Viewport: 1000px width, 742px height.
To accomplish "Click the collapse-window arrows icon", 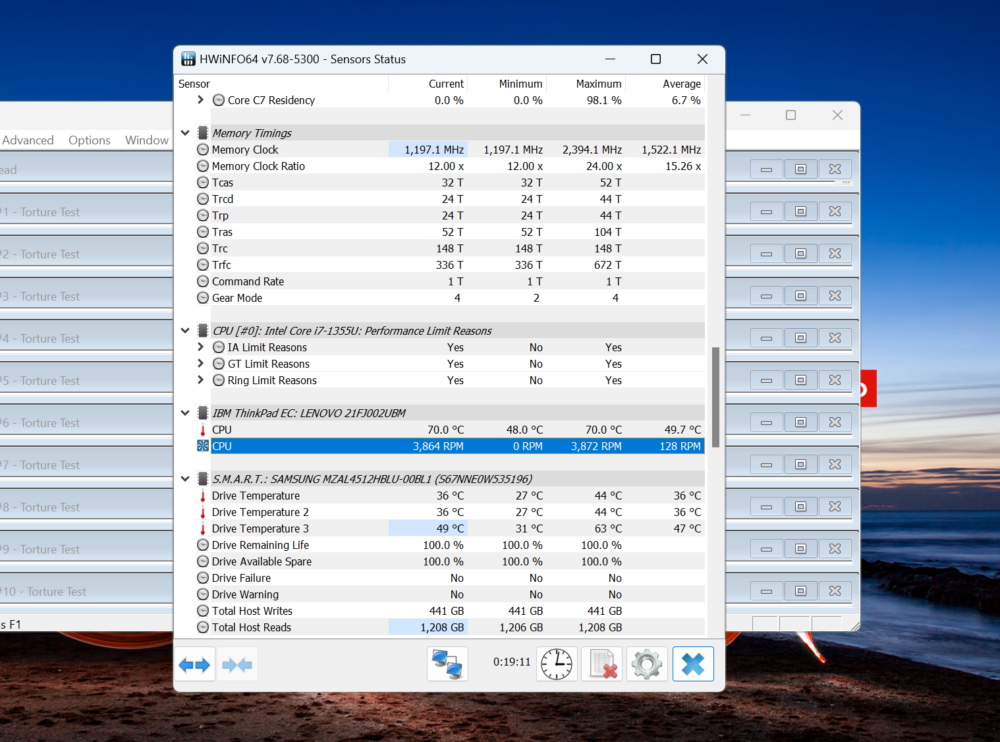I will coord(237,663).
